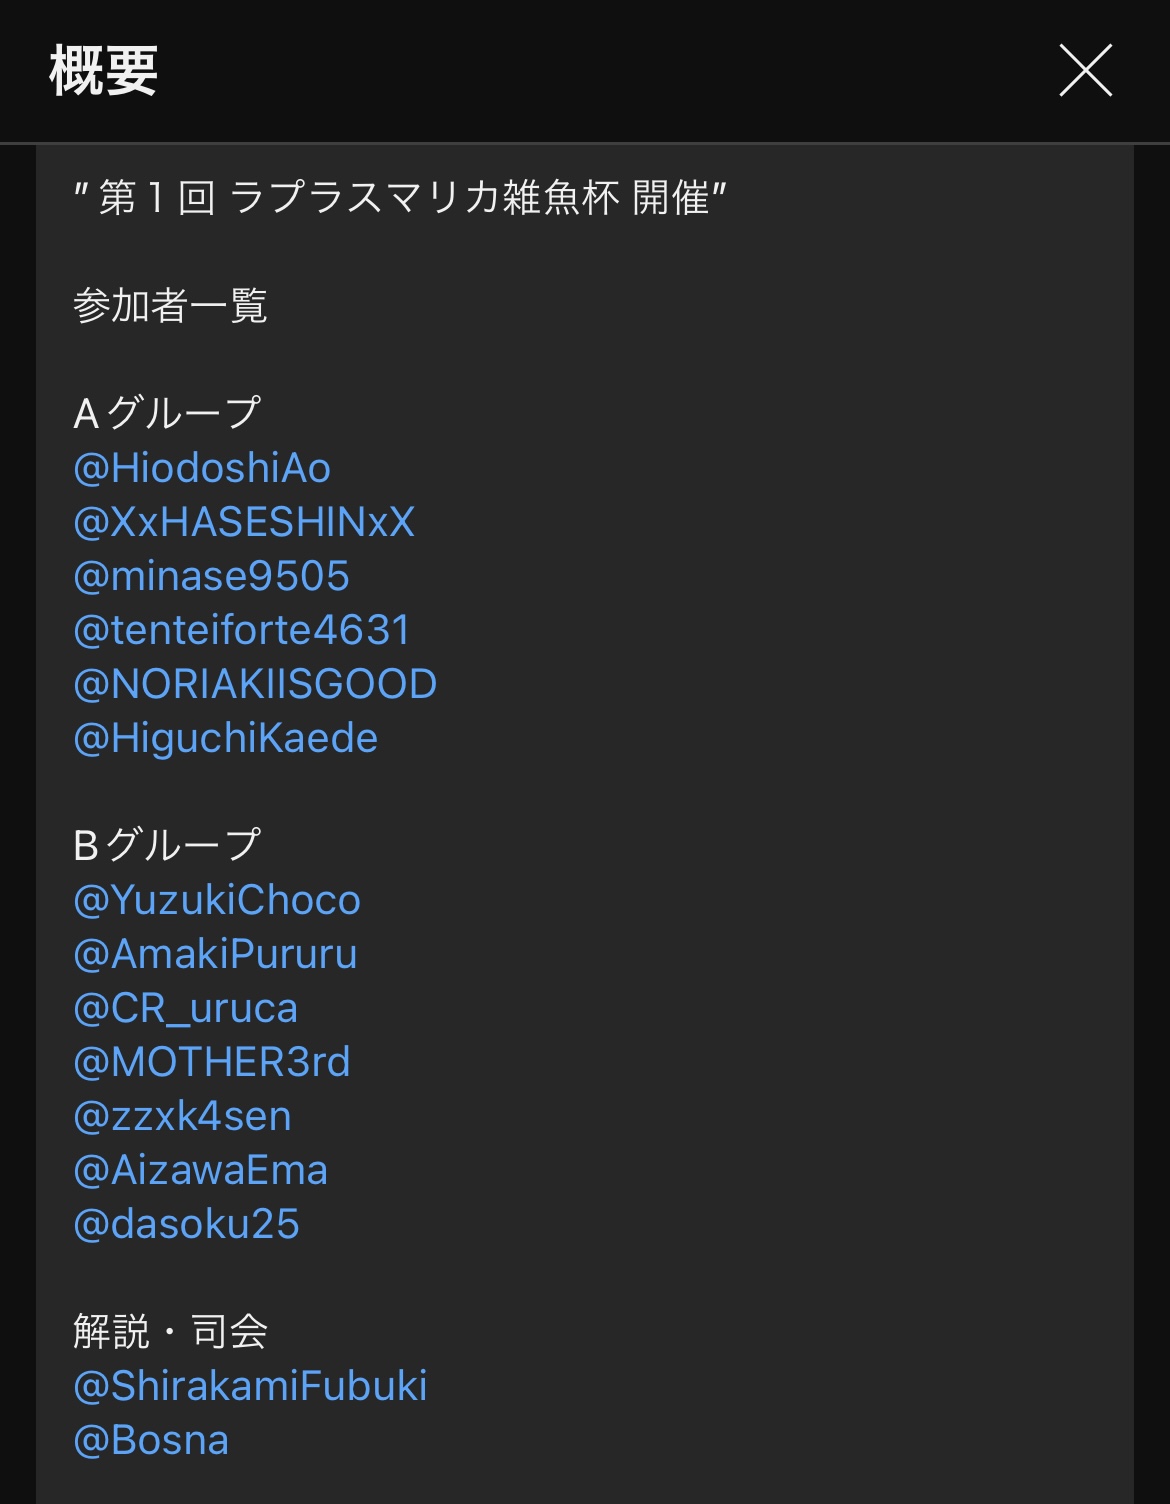Visit the @zzxk4sen channel
Image resolution: width=1170 pixels, height=1504 pixels.
pyautogui.click(x=183, y=1116)
